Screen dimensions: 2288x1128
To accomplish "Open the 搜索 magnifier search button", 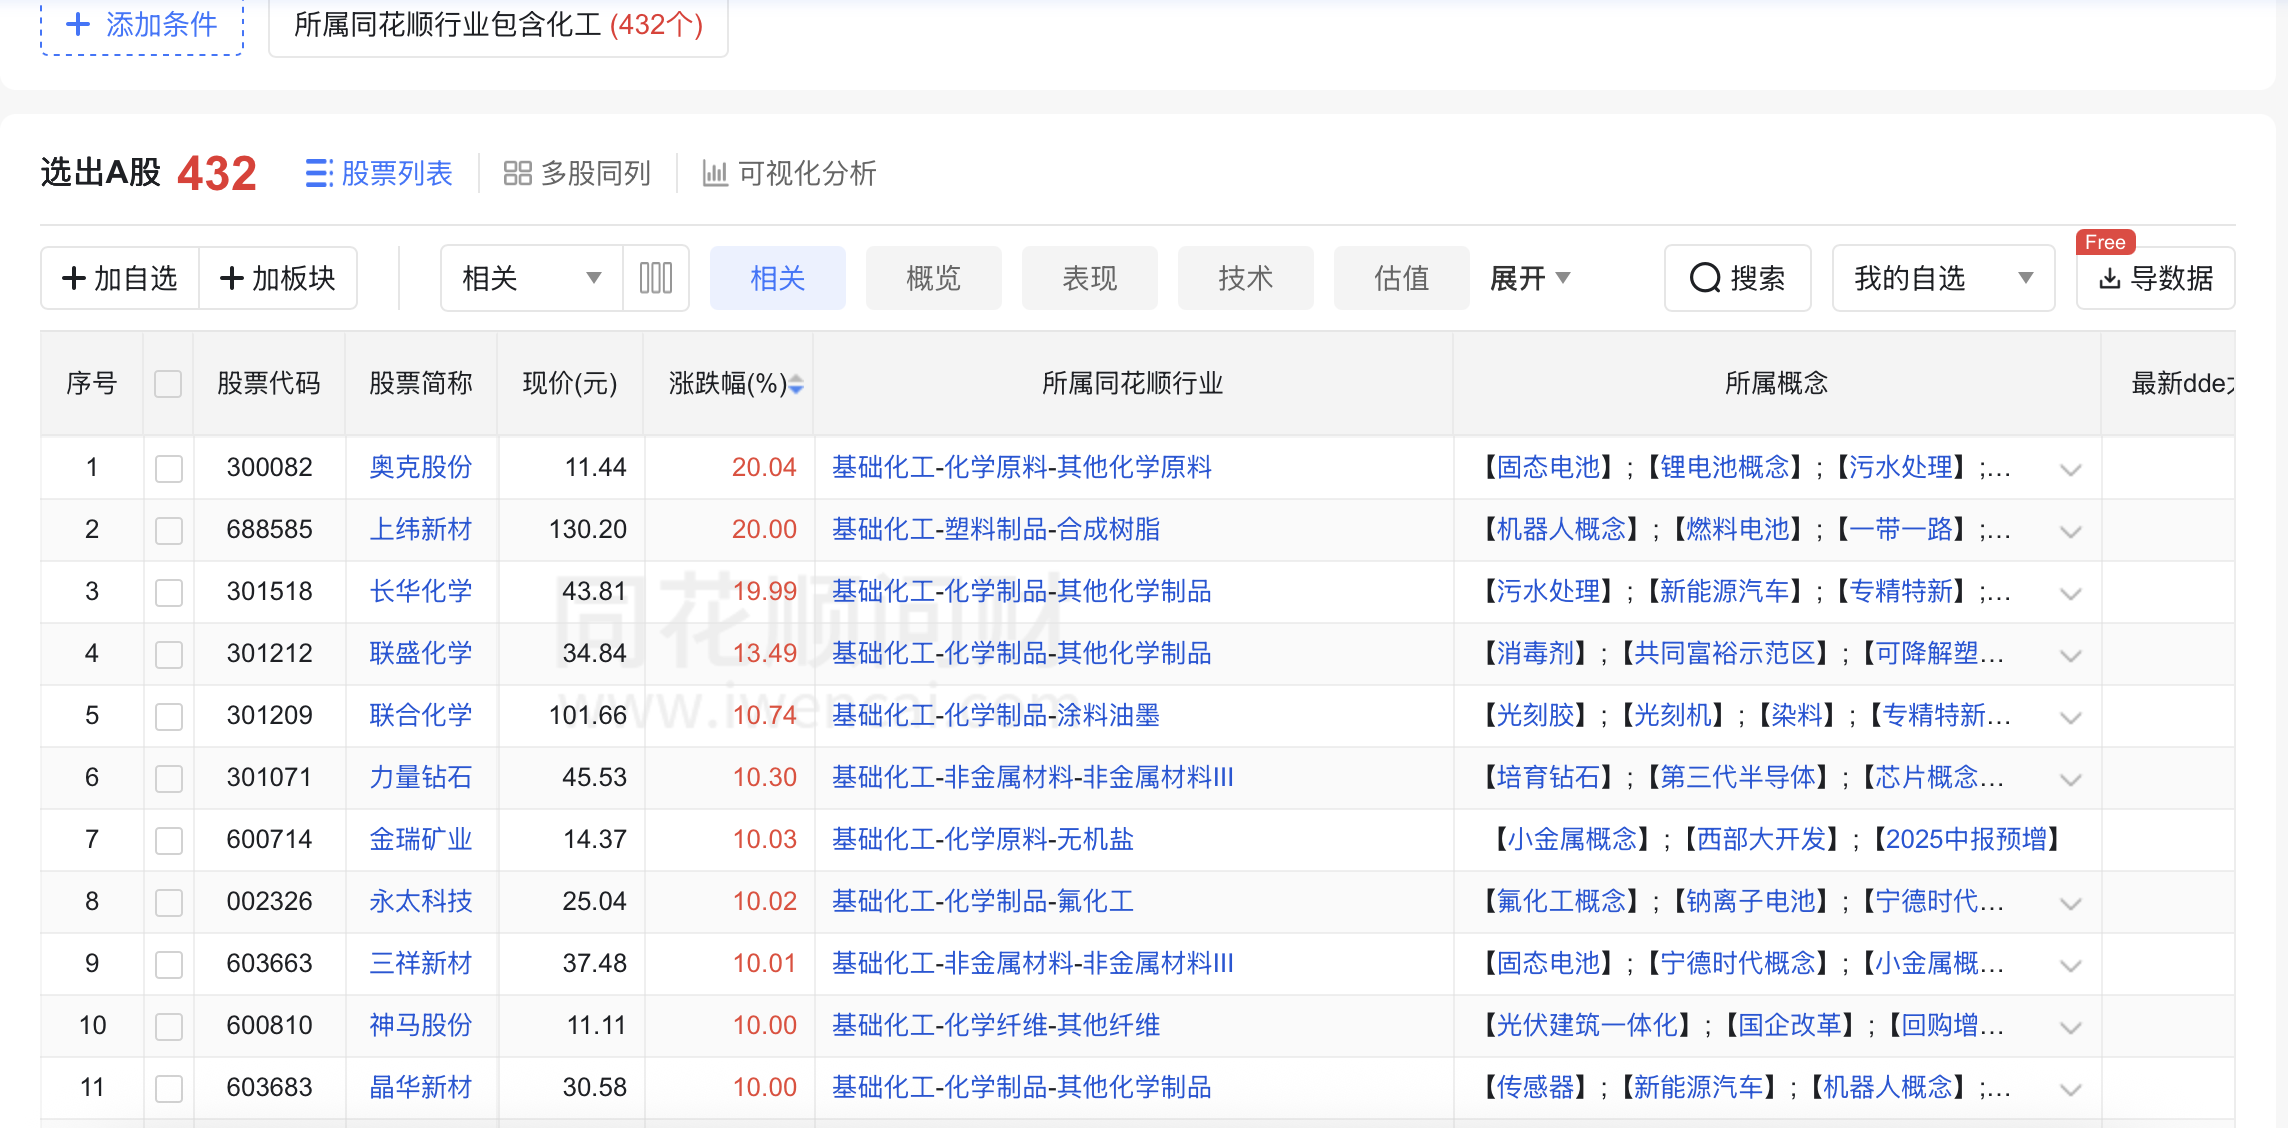I will tap(1737, 278).
